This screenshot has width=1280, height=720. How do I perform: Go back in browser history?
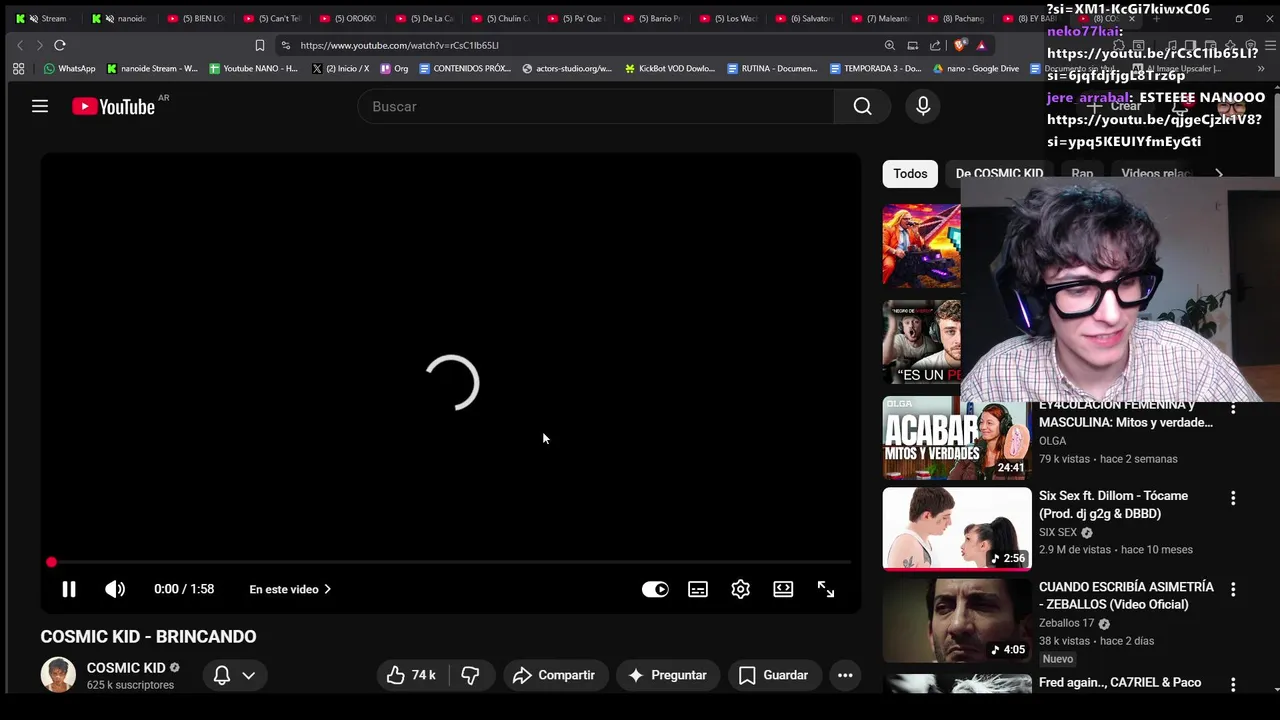20,45
